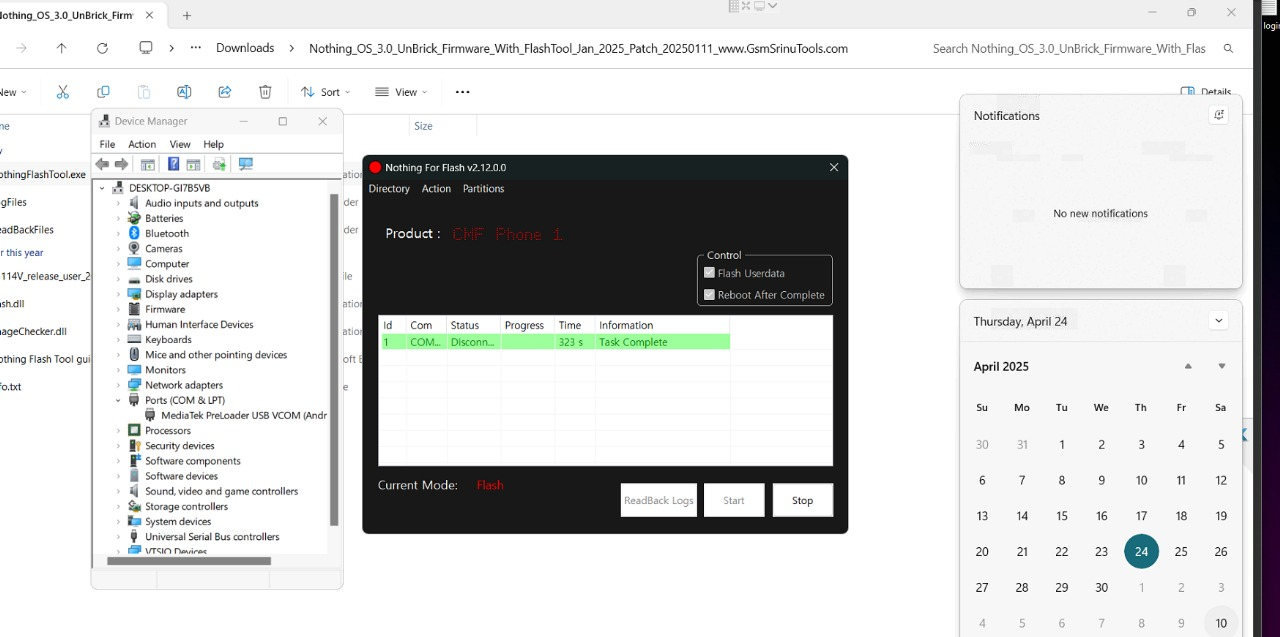Screen dimensions: 1280x637
Task: Click the ReadBack Logs button
Action: point(658,500)
